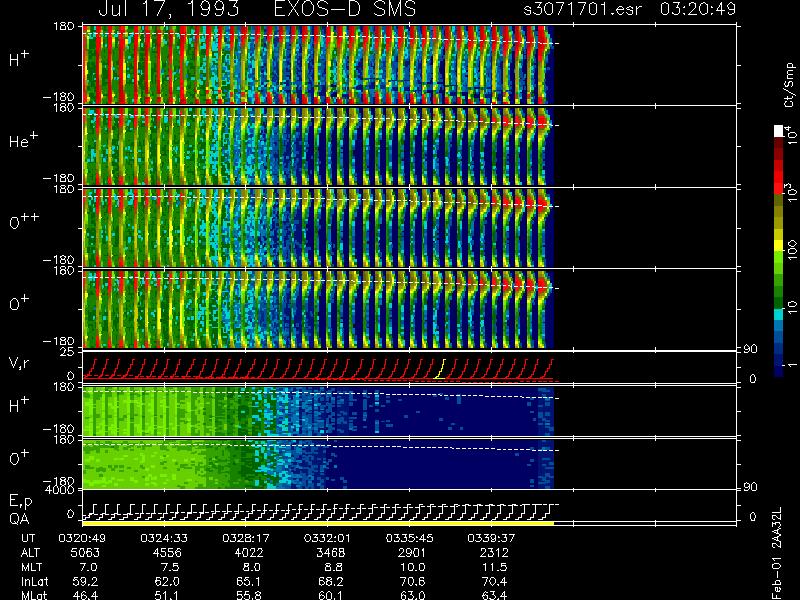
Task: Select the QA row label
Action: tap(19, 518)
